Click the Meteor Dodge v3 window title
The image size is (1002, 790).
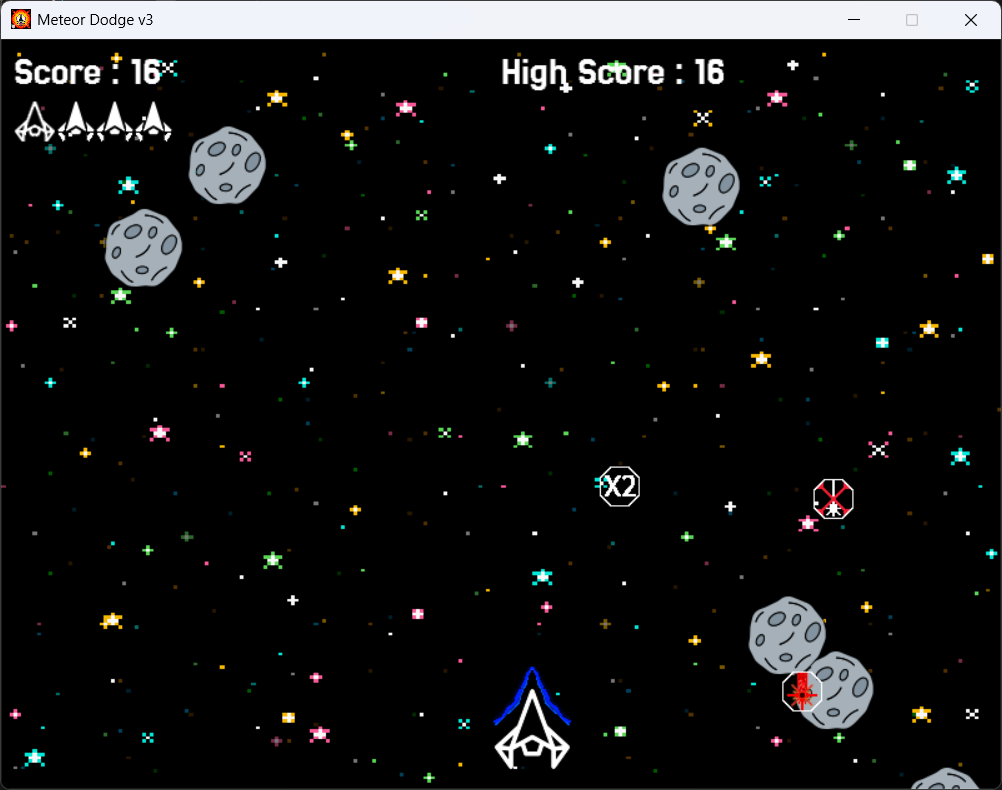(95, 20)
